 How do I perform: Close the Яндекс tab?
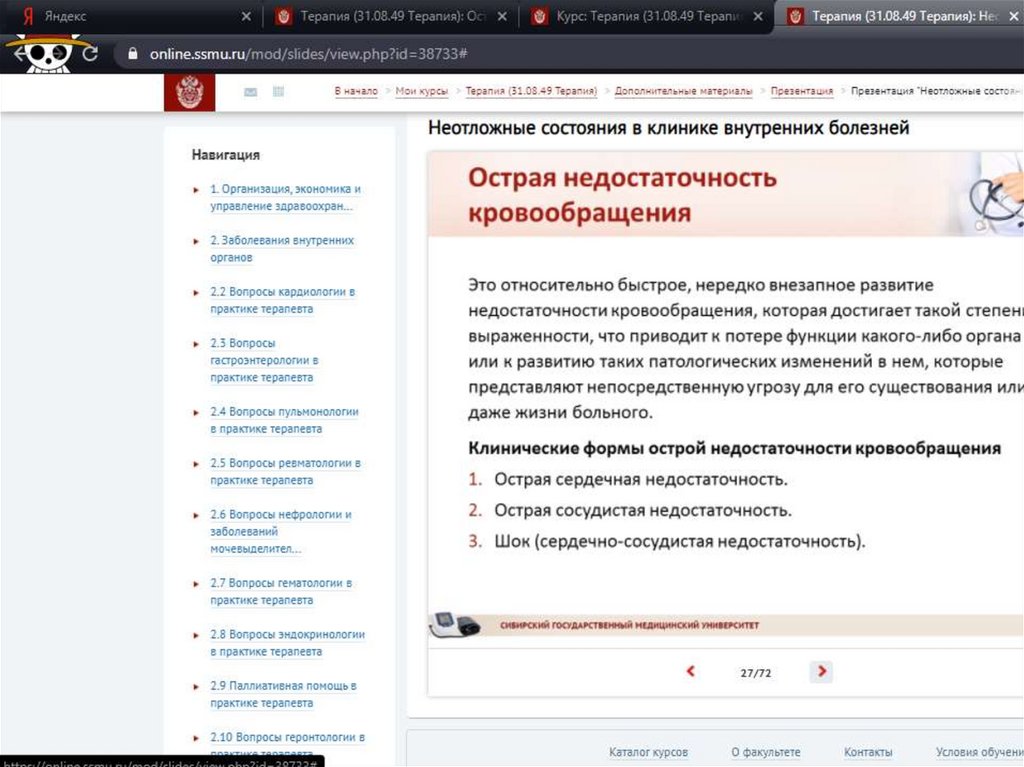pos(246,16)
